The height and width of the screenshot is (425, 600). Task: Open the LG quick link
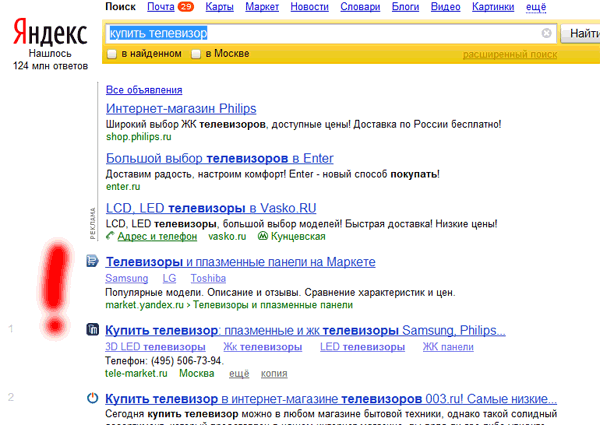tap(169, 278)
